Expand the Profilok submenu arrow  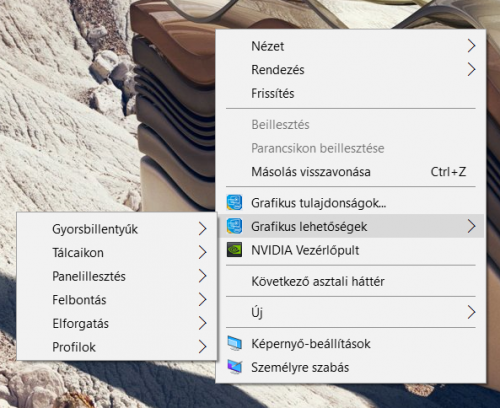[203, 347]
